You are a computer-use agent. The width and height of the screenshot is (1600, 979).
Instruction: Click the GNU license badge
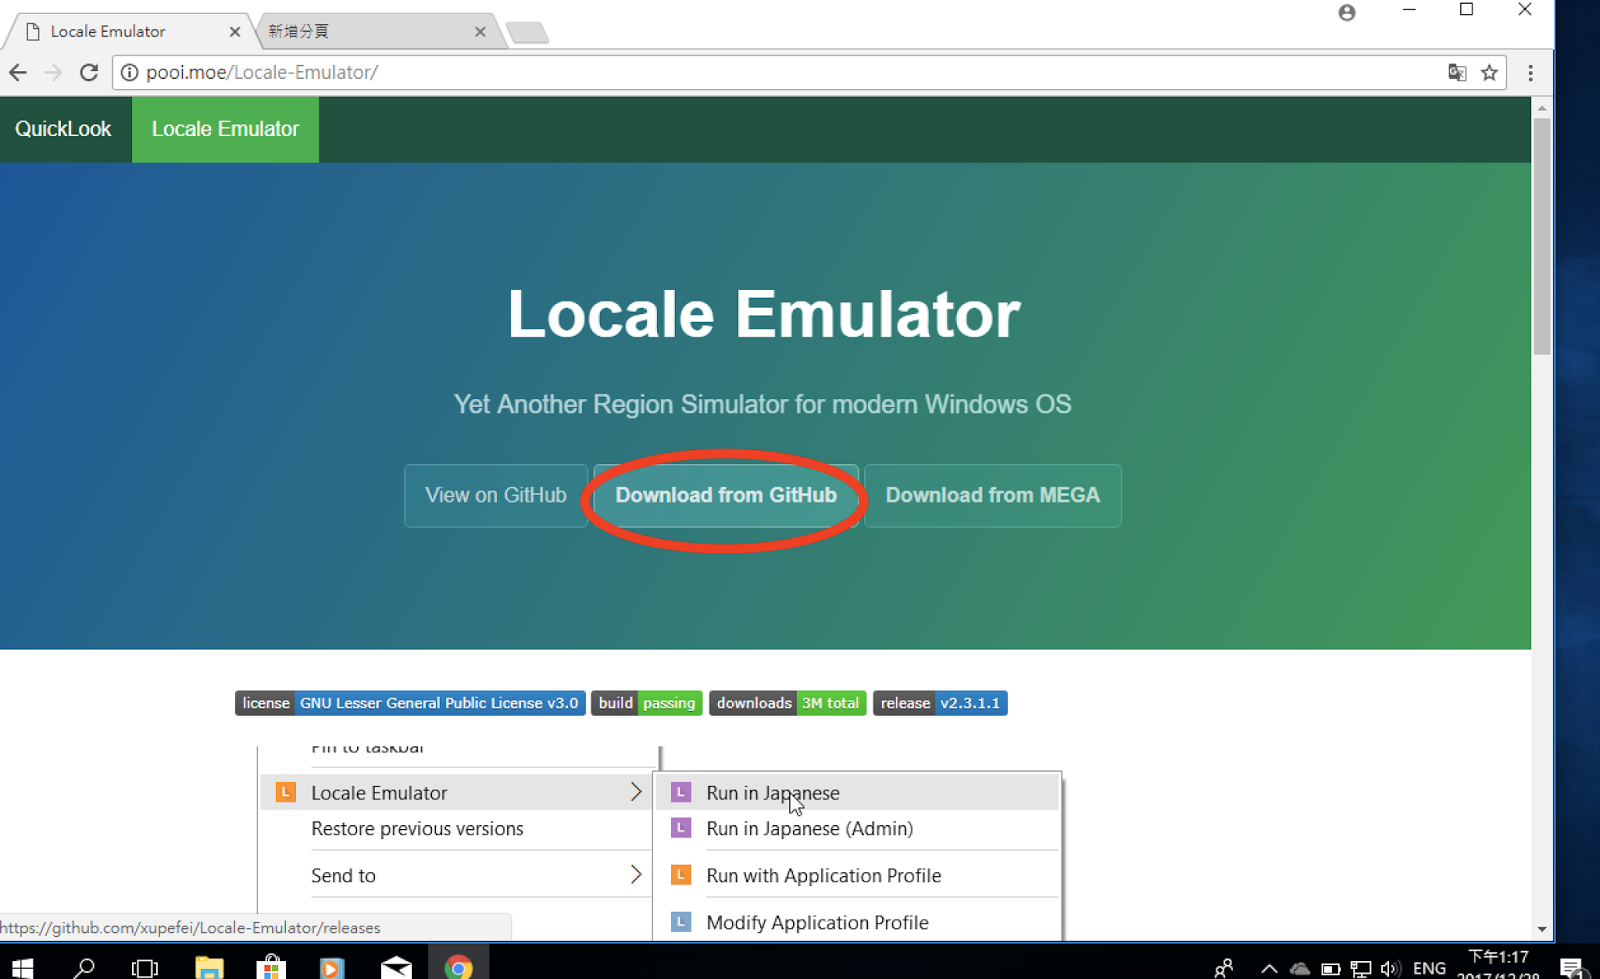tap(410, 703)
